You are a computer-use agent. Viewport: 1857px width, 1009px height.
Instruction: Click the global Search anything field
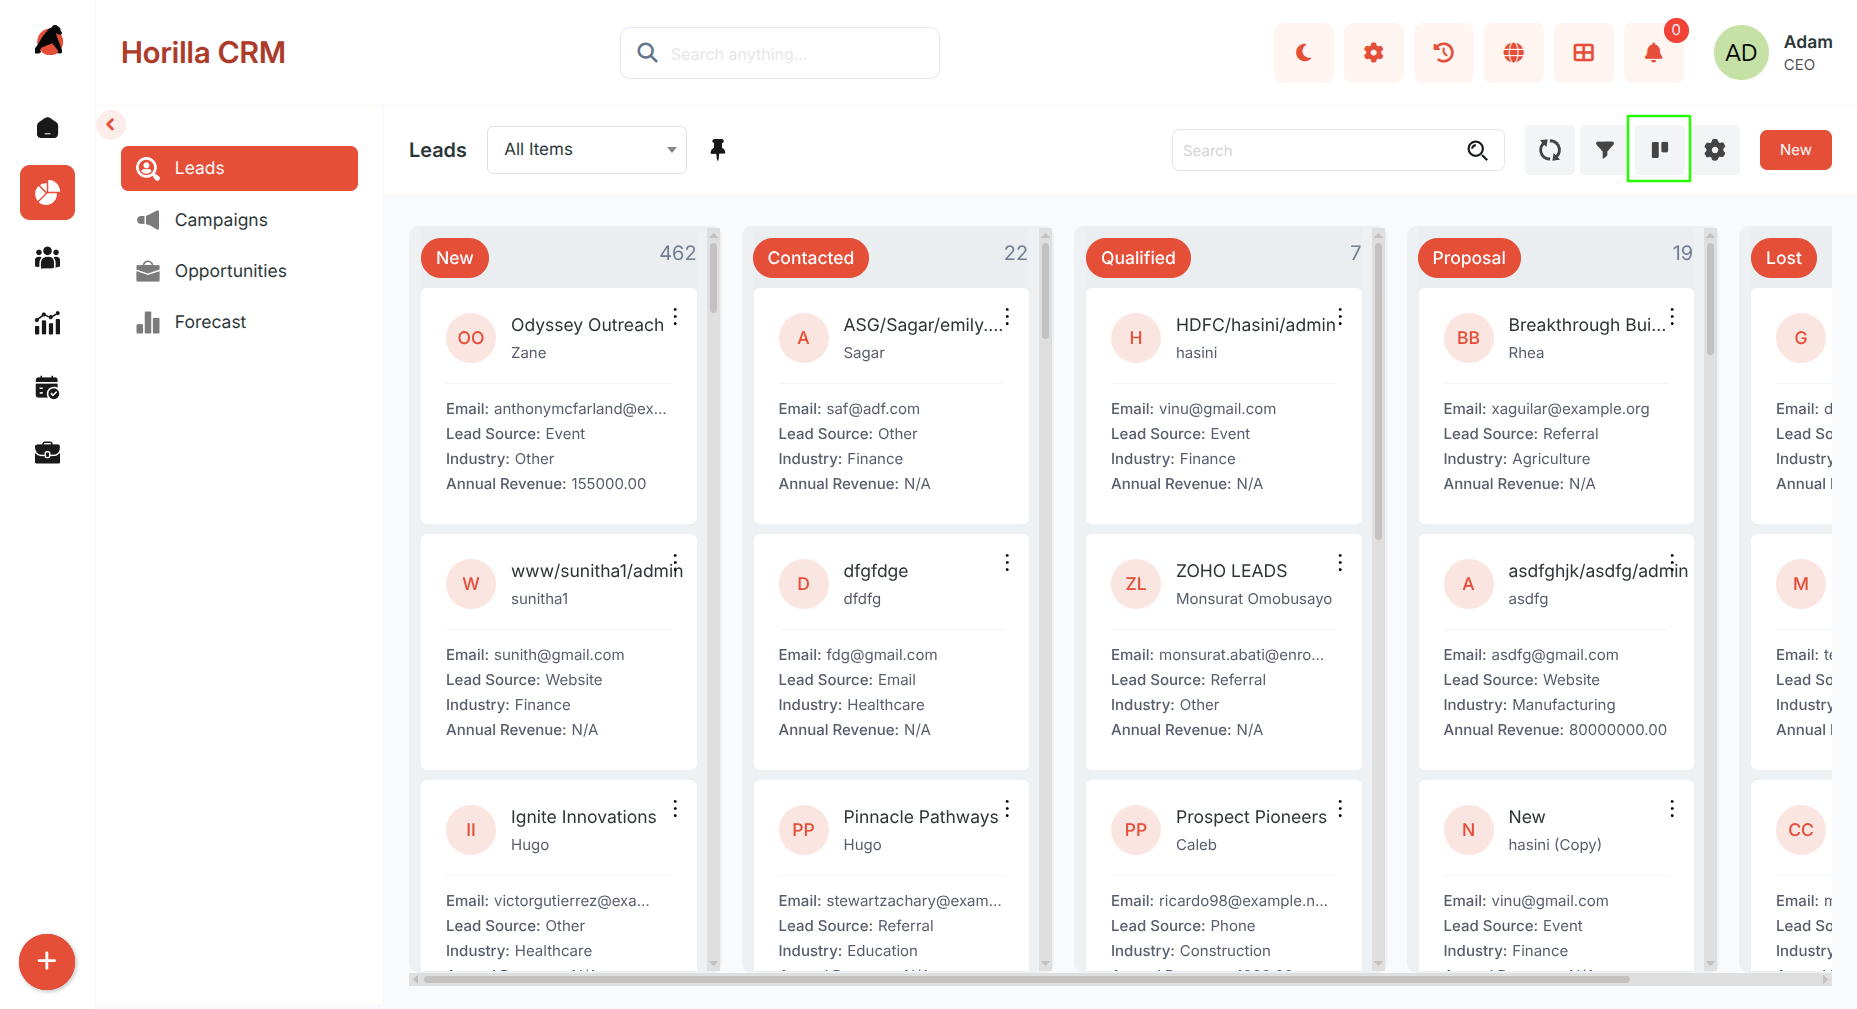coord(780,53)
